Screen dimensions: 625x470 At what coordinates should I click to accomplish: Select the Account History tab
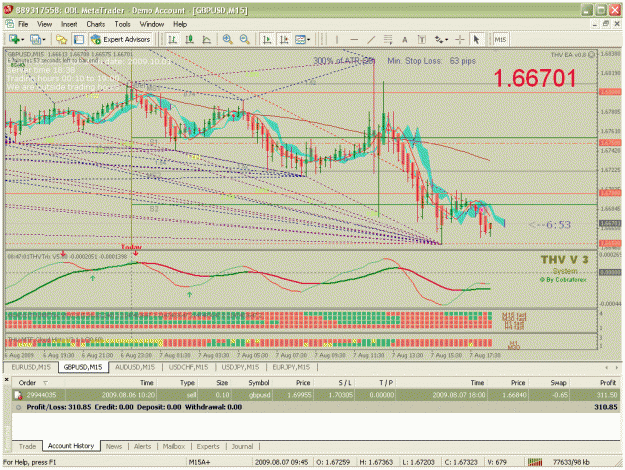pyautogui.click(x=71, y=446)
